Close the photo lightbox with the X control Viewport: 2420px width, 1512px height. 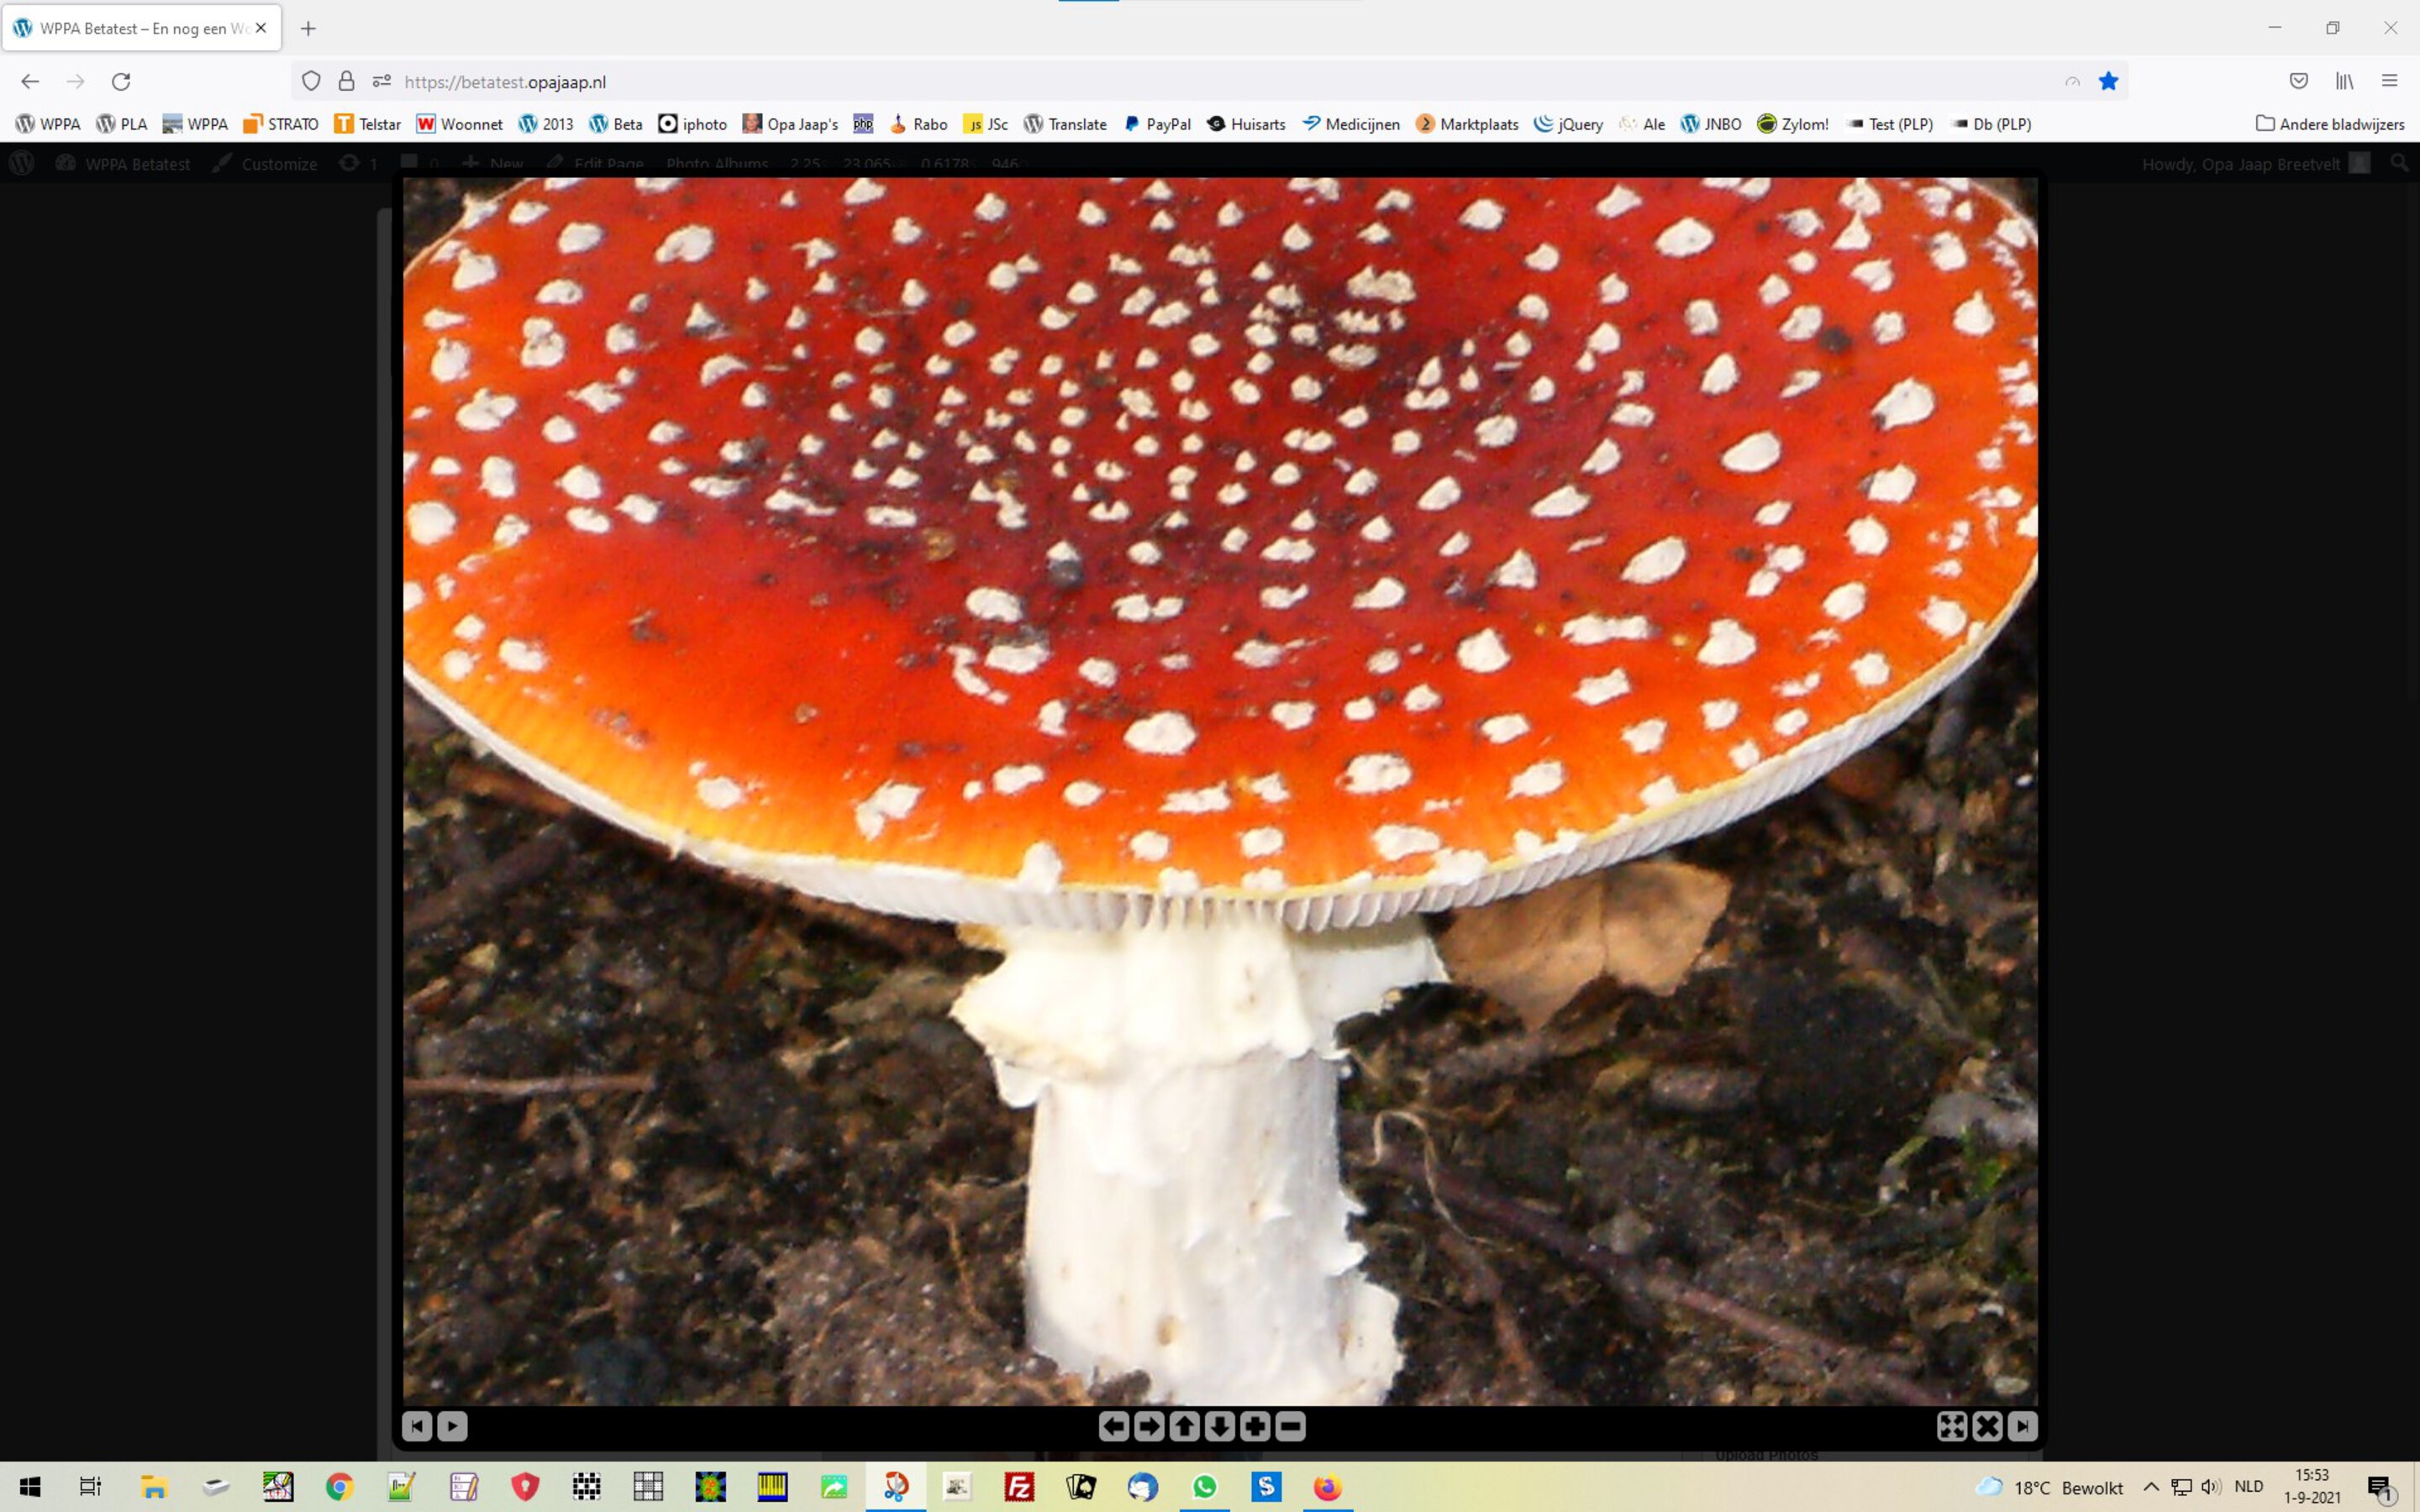(x=1987, y=1426)
